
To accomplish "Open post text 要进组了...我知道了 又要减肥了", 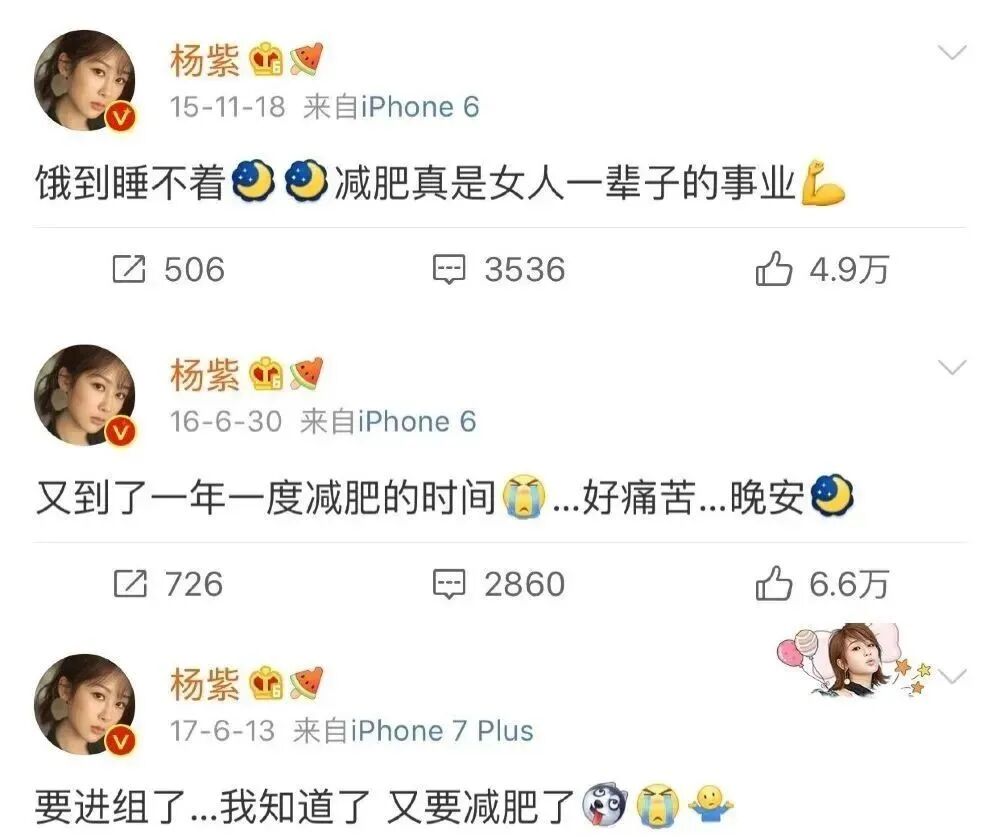I will (x=306, y=807).
